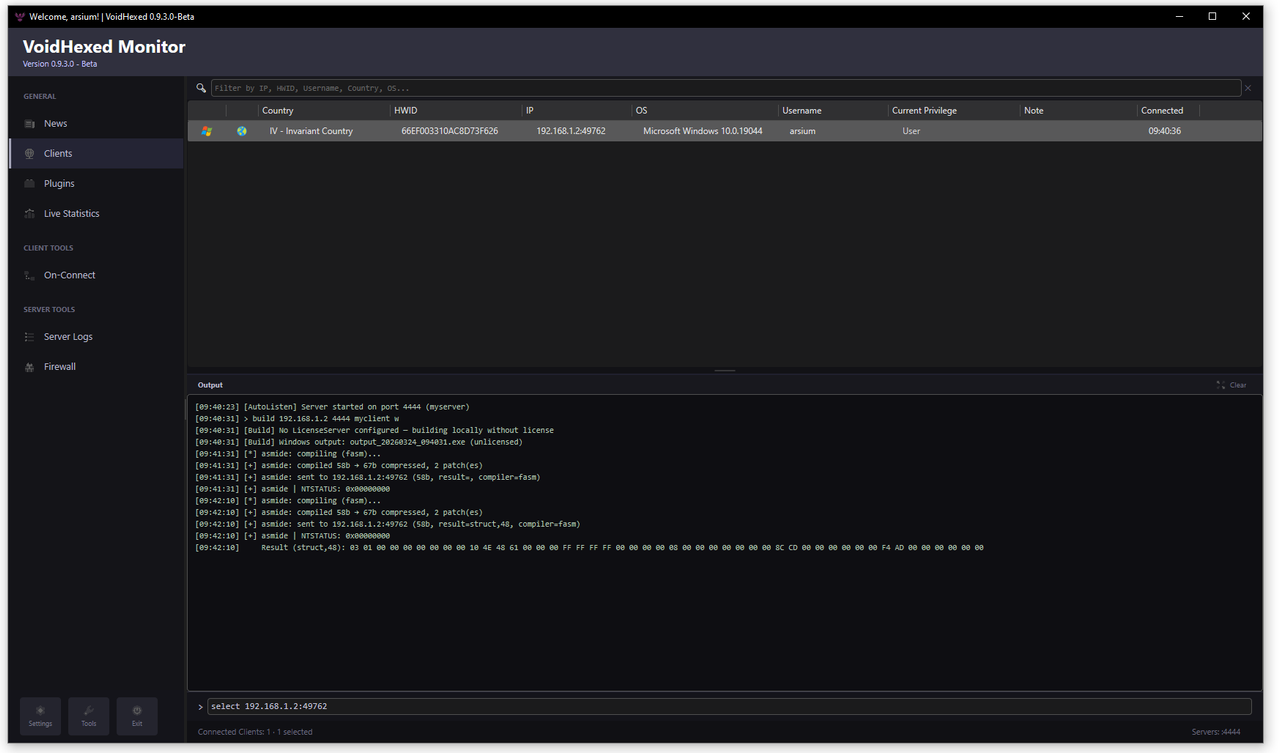Sort by the OS column header

coord(705,111)
